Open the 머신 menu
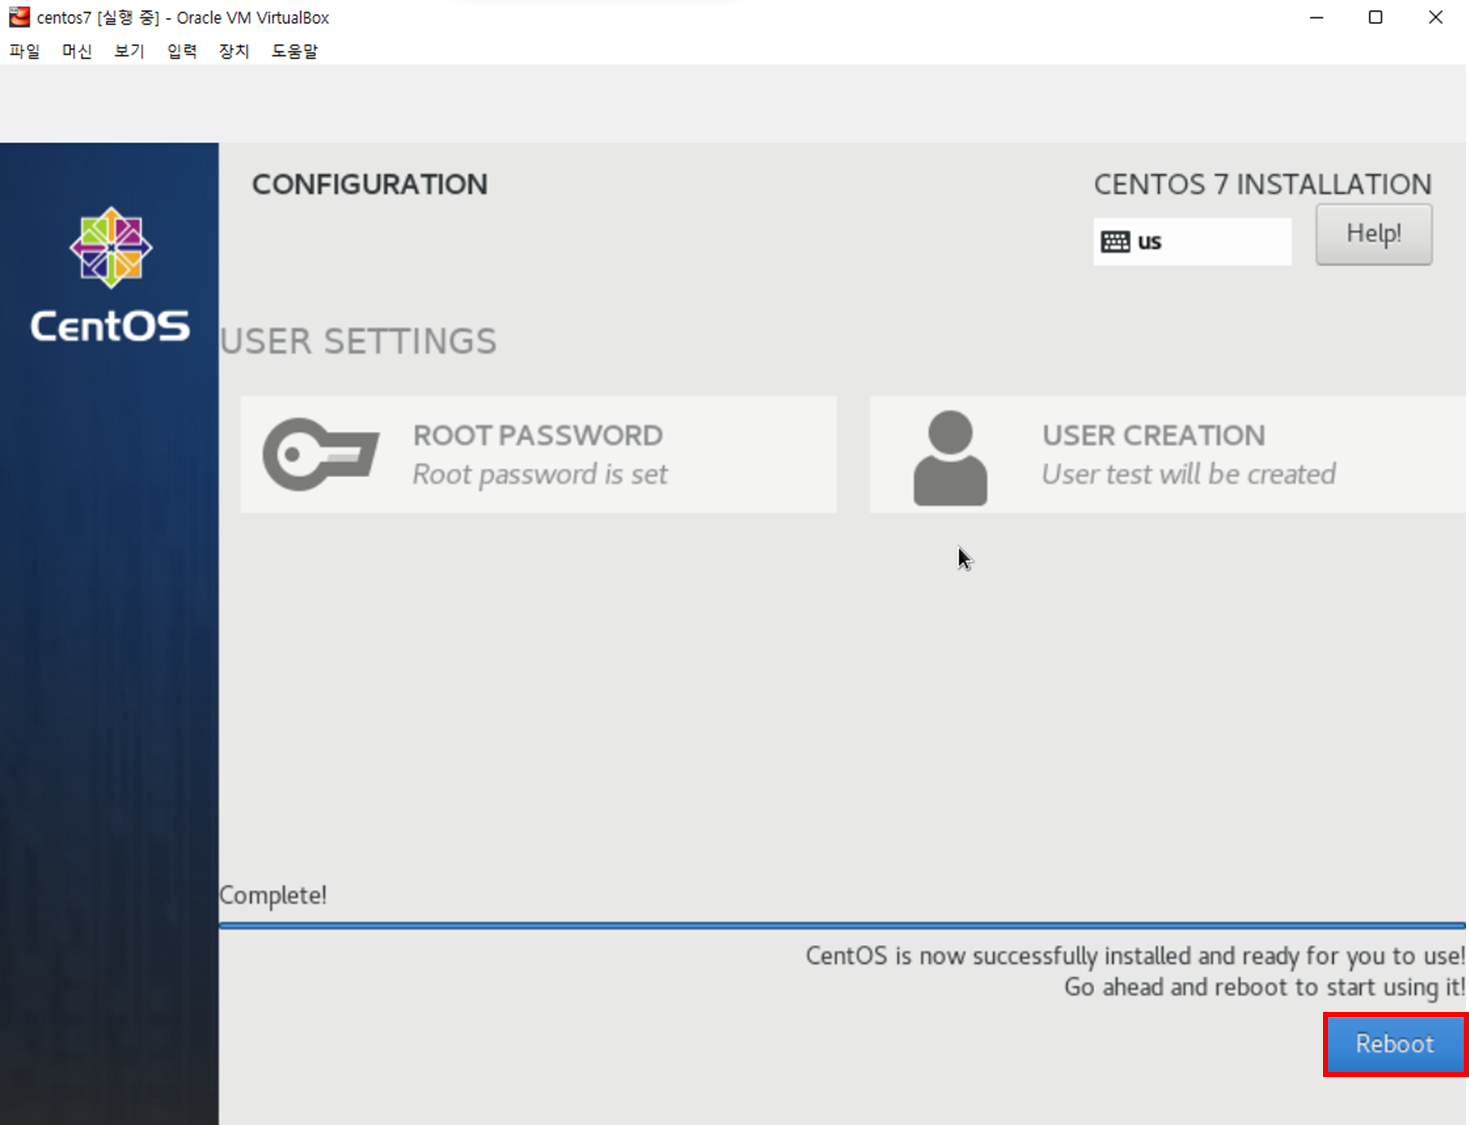 [77, 51]
